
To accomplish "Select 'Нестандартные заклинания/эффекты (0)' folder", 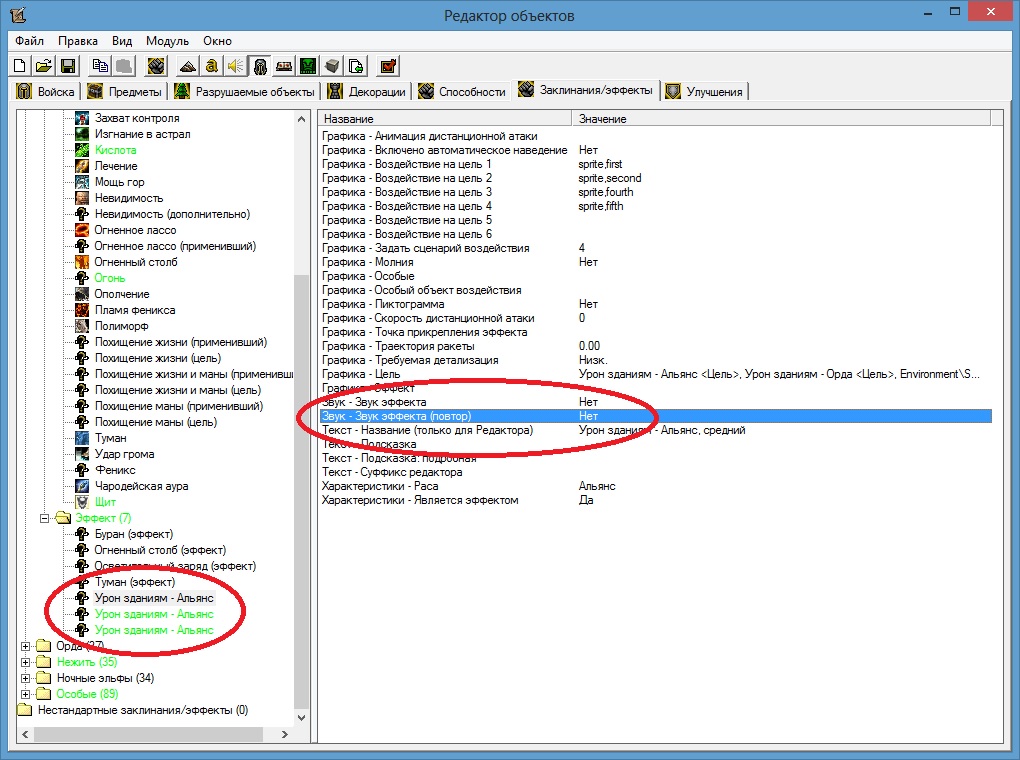I will click(x=142, y=710).
